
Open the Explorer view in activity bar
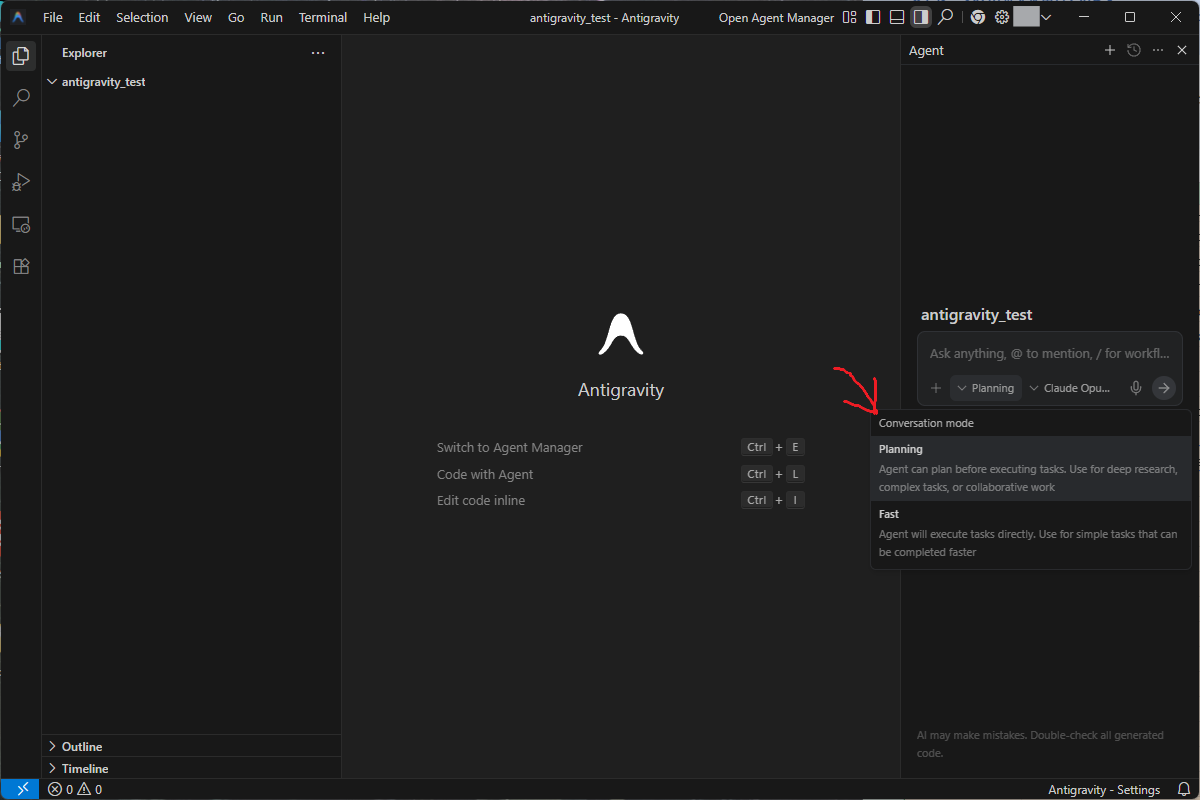pos(21,56)
